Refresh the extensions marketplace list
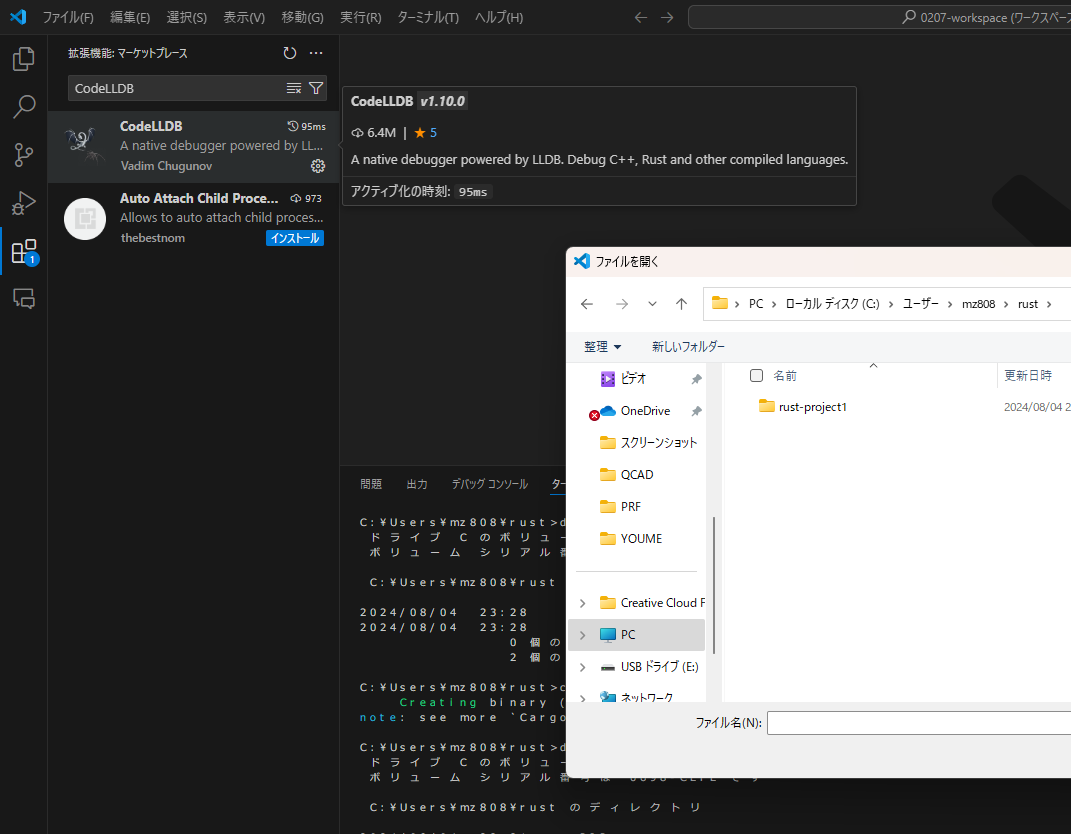Screen dimensions: 1071x834 (x=290, y=53)
